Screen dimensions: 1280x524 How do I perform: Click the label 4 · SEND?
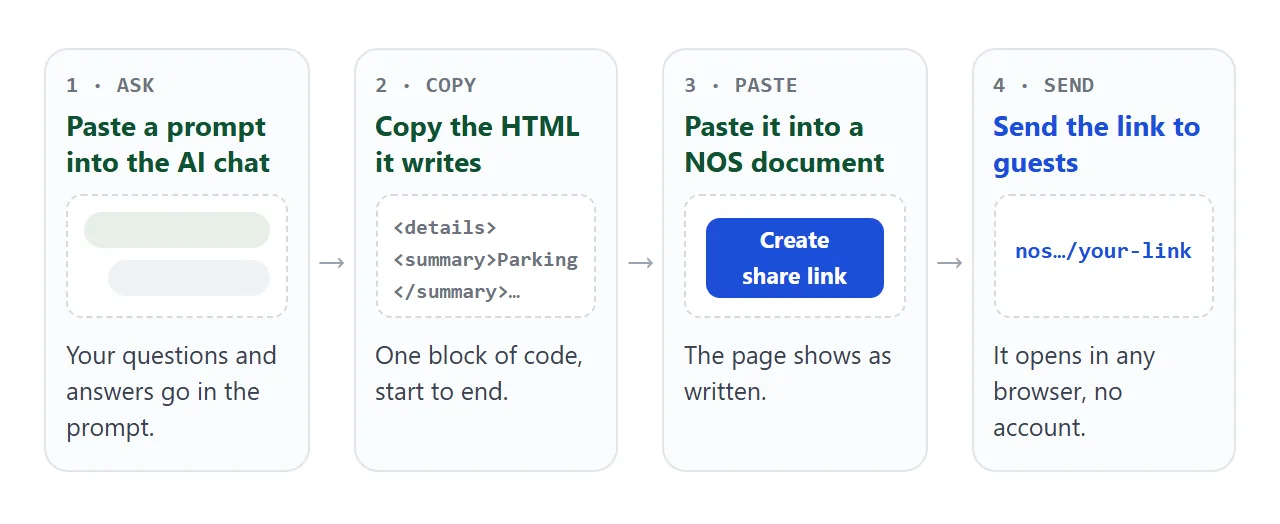point(1043,85)
